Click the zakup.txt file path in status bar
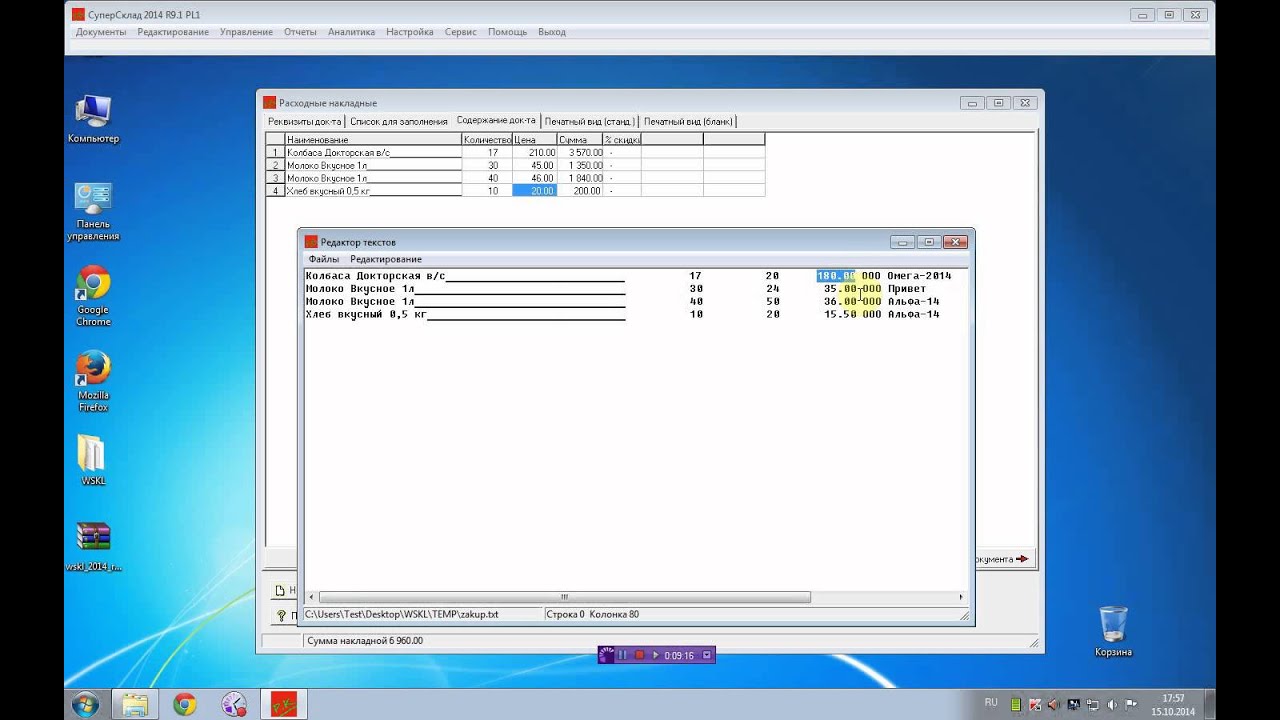The image size is (1280, 720). (x=401, y=614)
